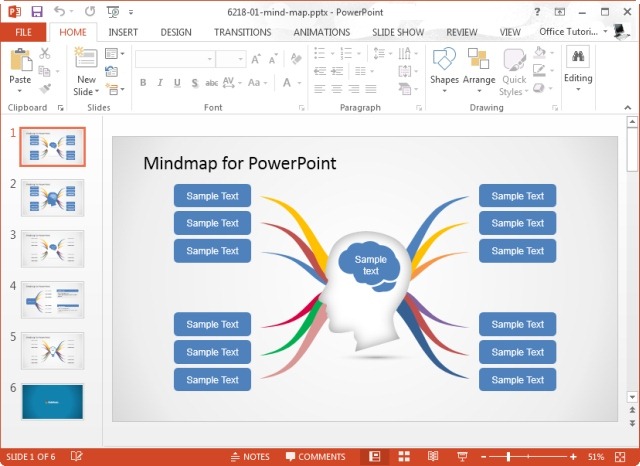Select 'Mindmap for PowerPoint' slide title
The height and width of the screenshot is (466, 640).
pos(240,163)
